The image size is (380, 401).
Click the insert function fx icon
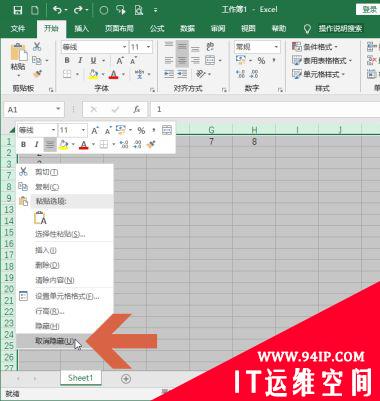(136, 109)
